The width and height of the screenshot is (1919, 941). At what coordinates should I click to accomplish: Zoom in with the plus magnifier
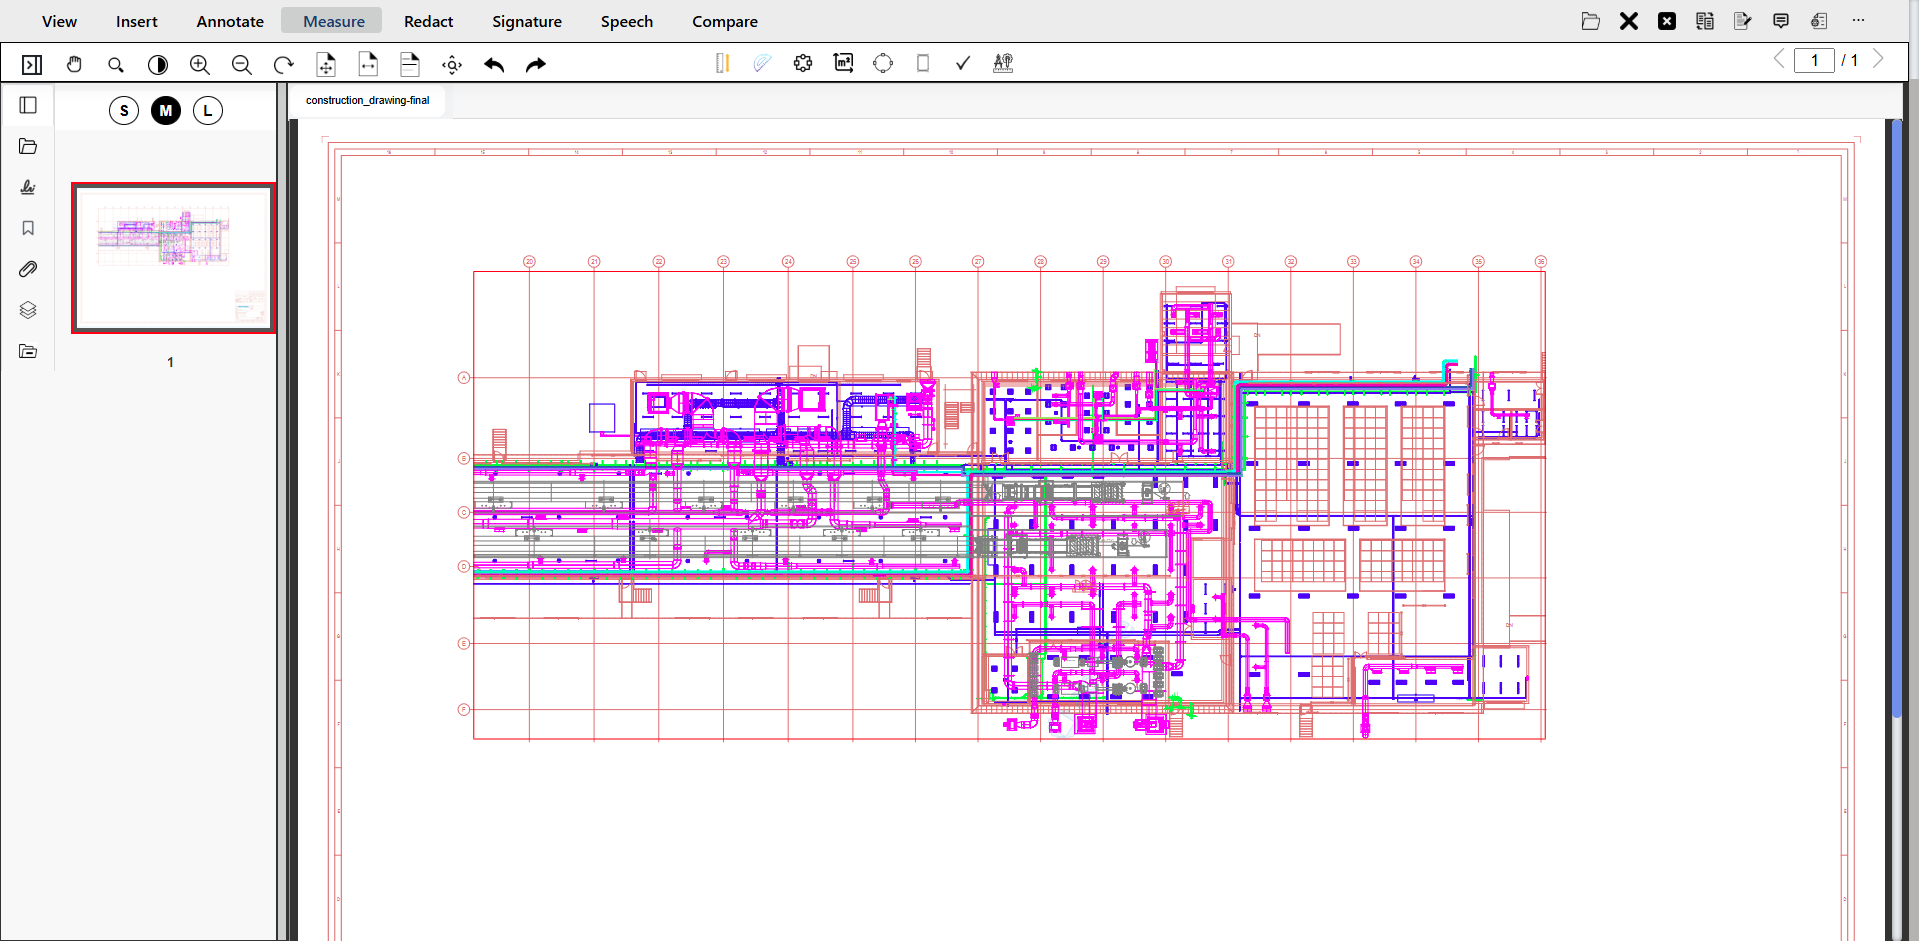click(x=200, y=64)
